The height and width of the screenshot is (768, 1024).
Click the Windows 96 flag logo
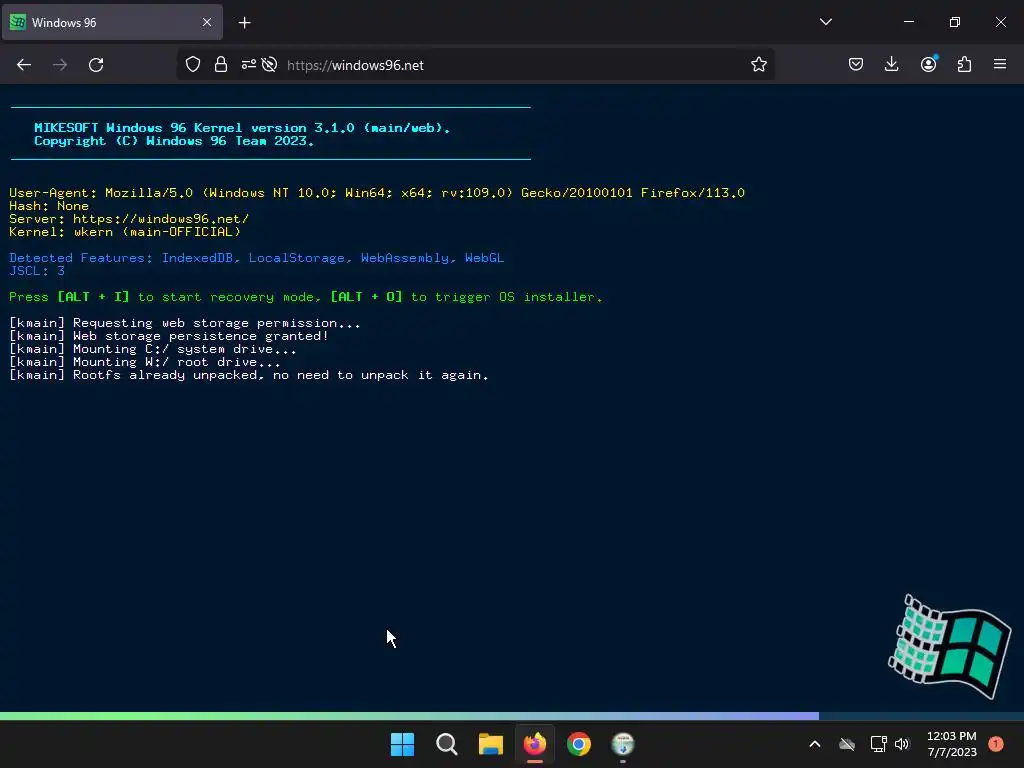coord(950,646)
